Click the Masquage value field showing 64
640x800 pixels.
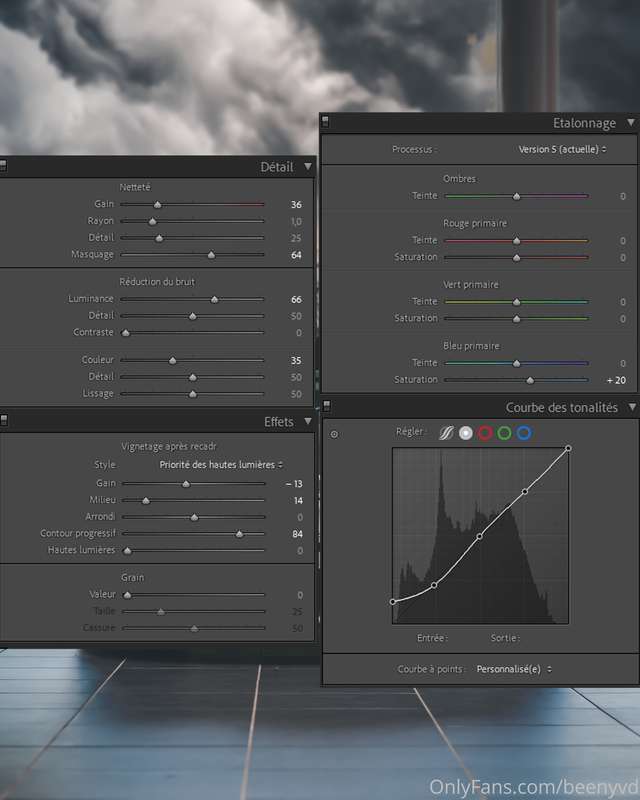[x=296, y=255]
